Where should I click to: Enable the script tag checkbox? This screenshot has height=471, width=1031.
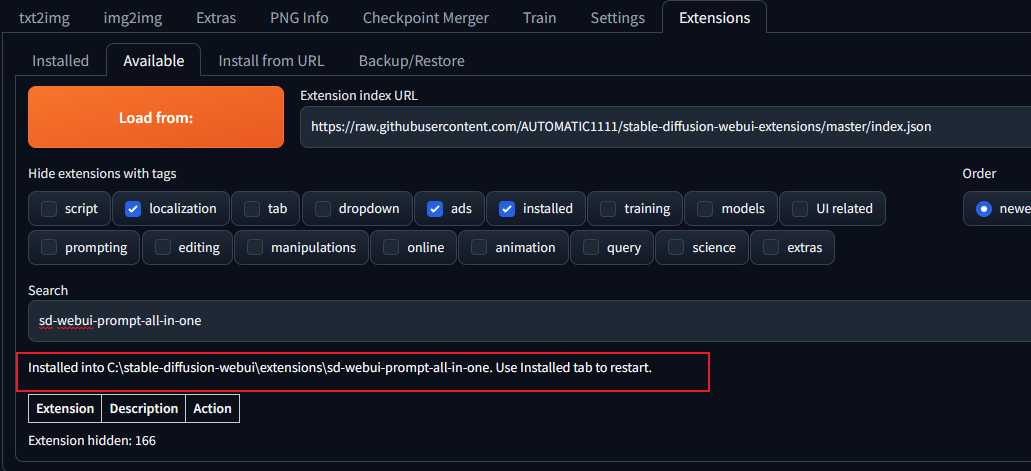pyautogui.click(x=49, y=209)
